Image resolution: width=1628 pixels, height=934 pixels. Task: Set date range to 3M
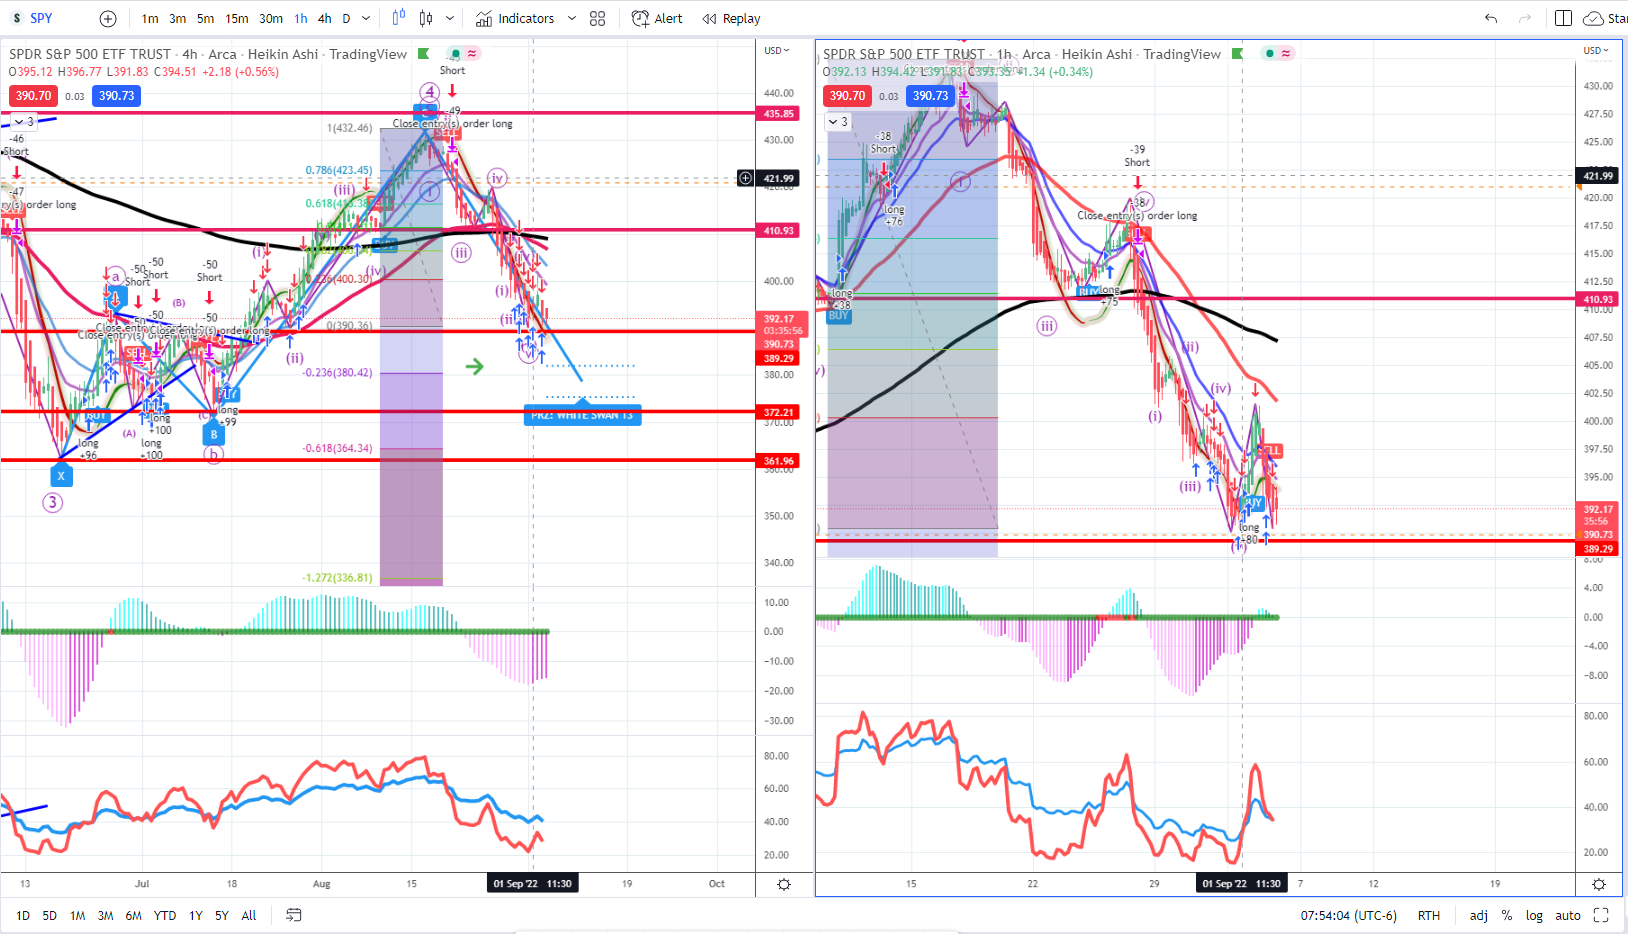coord(105,915)
